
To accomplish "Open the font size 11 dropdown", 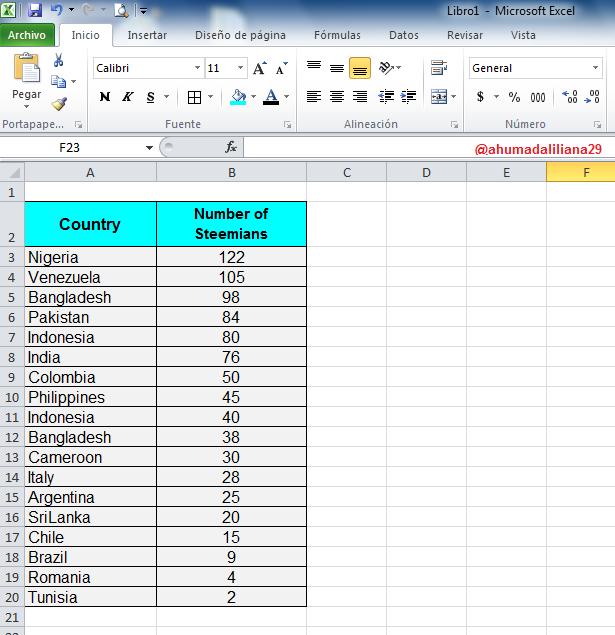I will (x=240, y=68).
